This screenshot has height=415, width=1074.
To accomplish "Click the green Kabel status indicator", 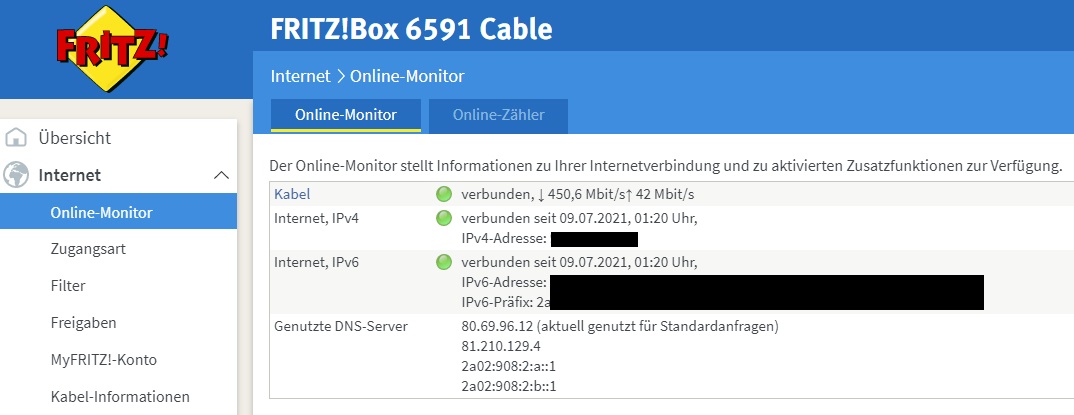I will pyautogui.click(x=444, y=194).
